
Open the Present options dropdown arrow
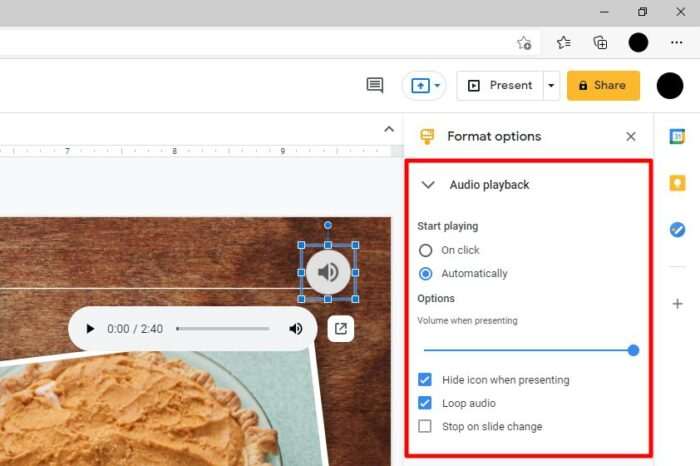pos(551,85)
